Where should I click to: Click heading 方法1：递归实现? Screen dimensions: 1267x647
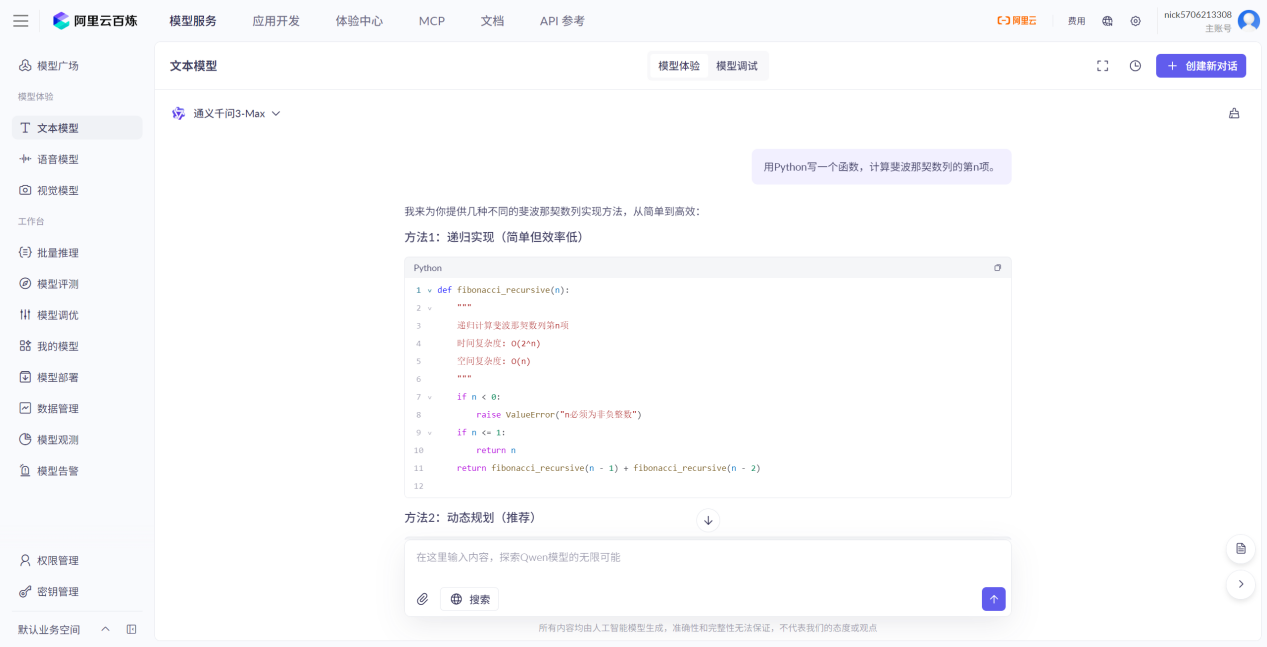(x=494, y=237)
